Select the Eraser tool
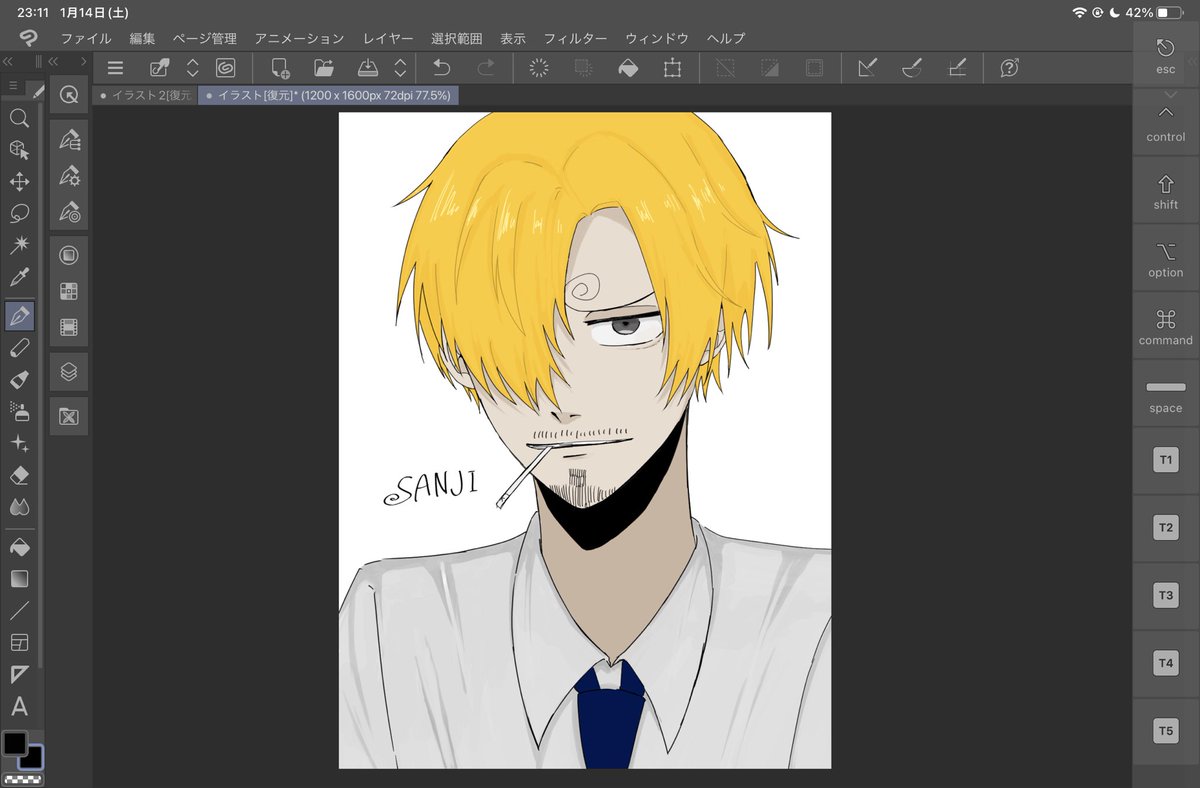This screenshot has width=1200, height=788. point(19,475)
